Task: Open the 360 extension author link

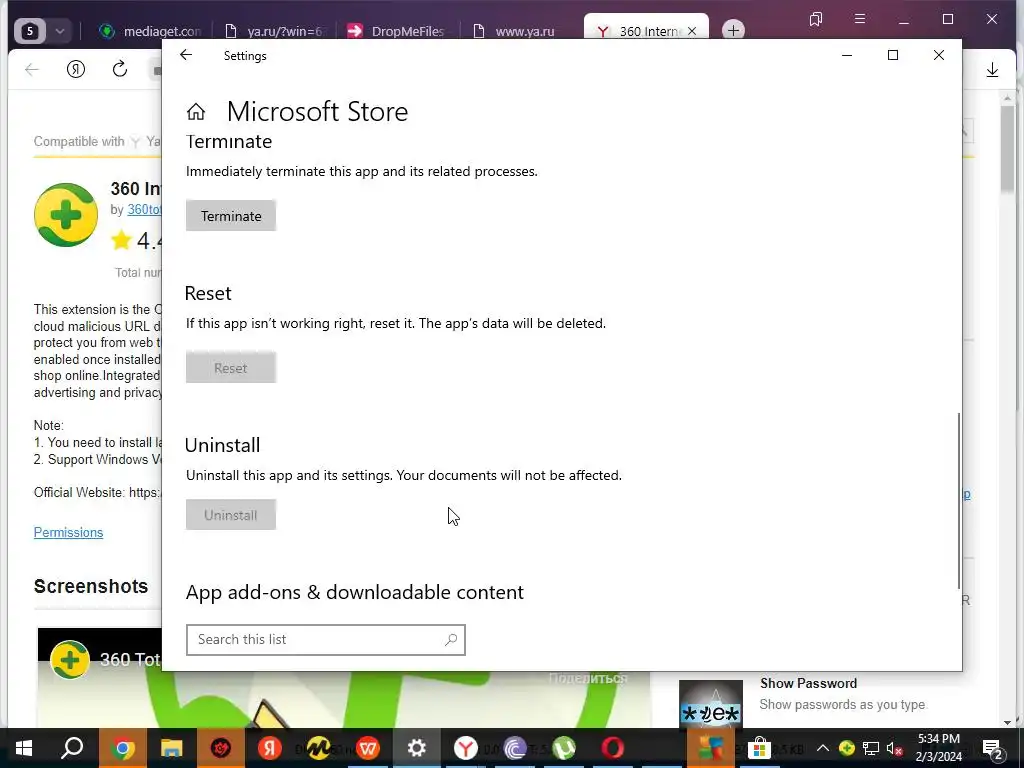Action: 144,210
